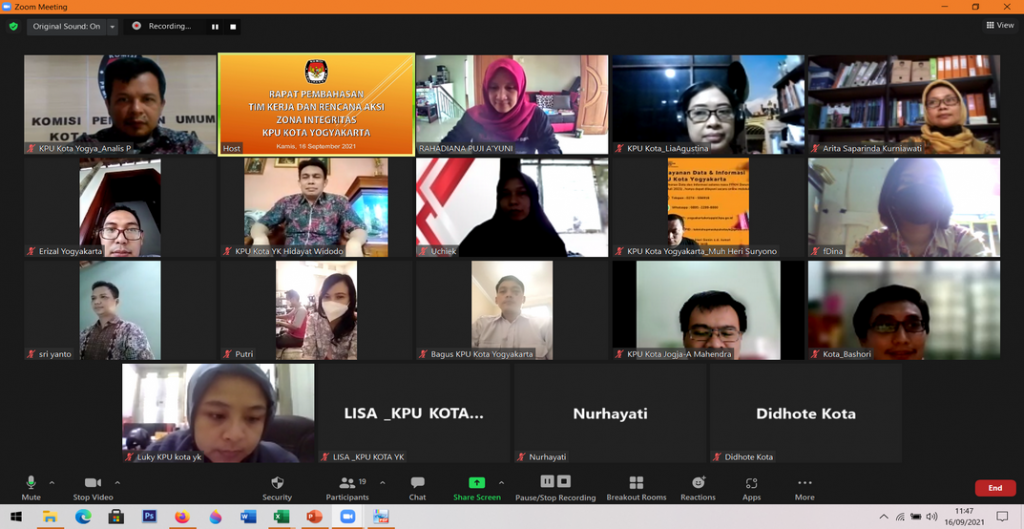Stop the recording from the top indicator bar
1024x529 pixels.
pos(233,27)
